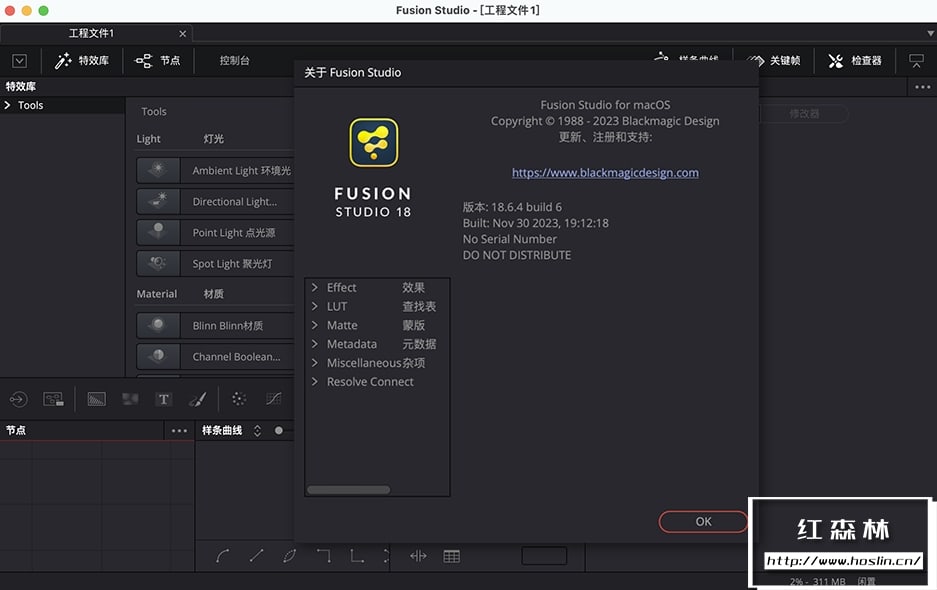The height and width of the screenshot is (590, 937).
Task: Add a Fast Noise node
Action: [130, 399]
